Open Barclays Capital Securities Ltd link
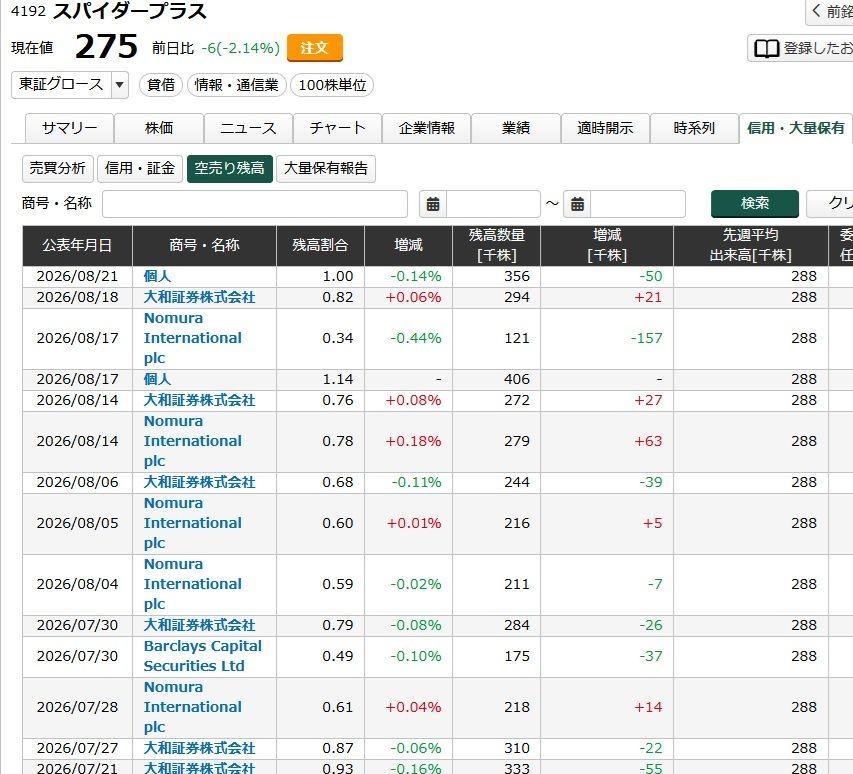 click(x=202, y=656)
